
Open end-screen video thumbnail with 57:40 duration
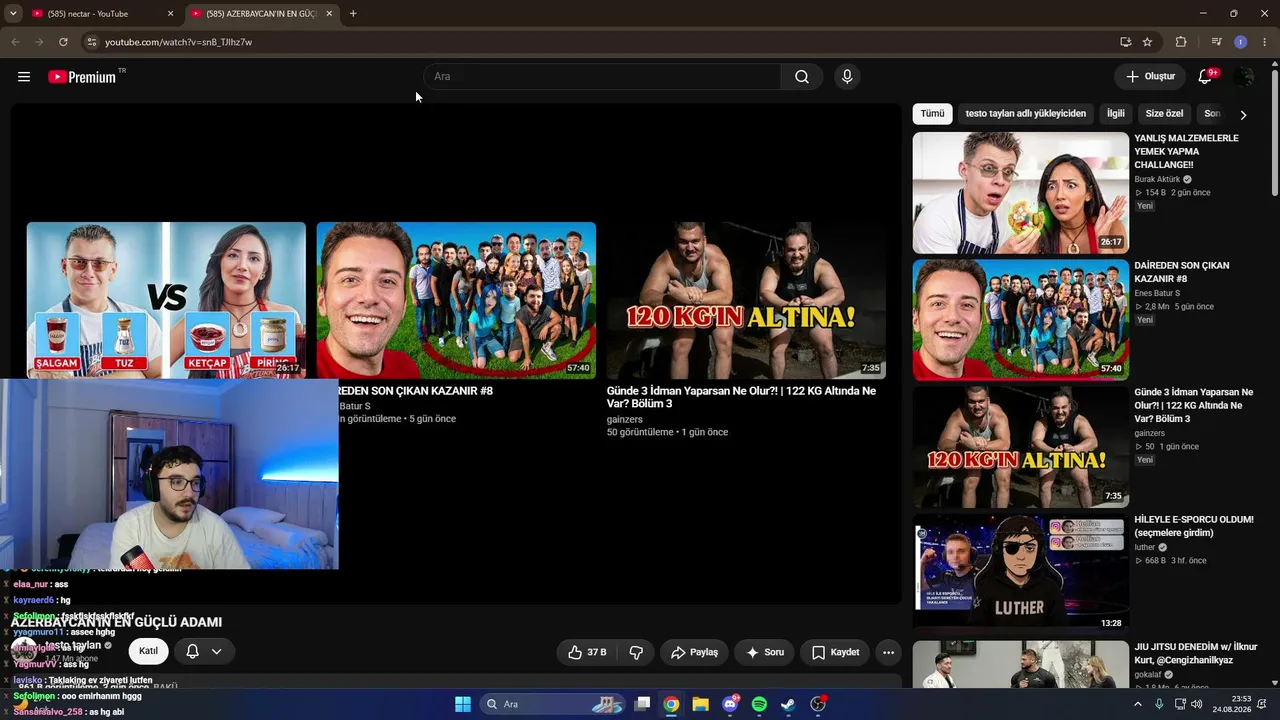pos(456,300)
